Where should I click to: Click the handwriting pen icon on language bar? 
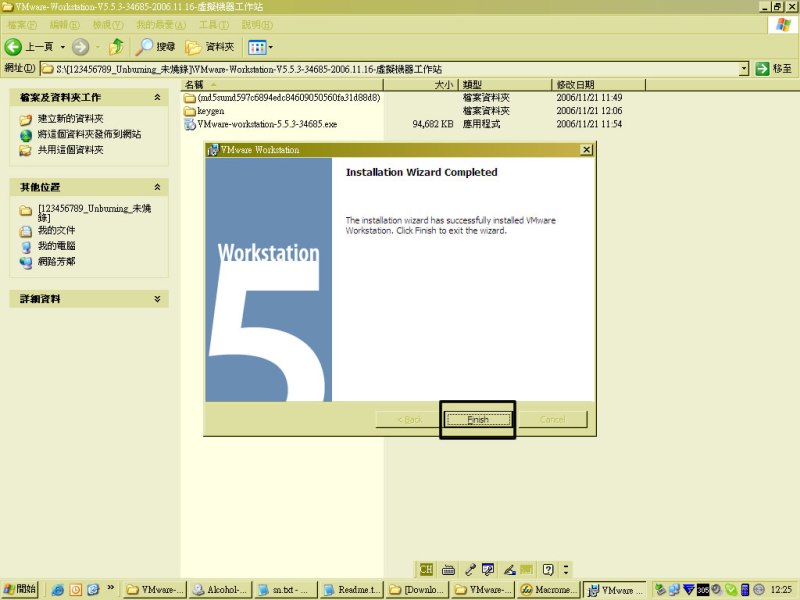pos(509,569)
